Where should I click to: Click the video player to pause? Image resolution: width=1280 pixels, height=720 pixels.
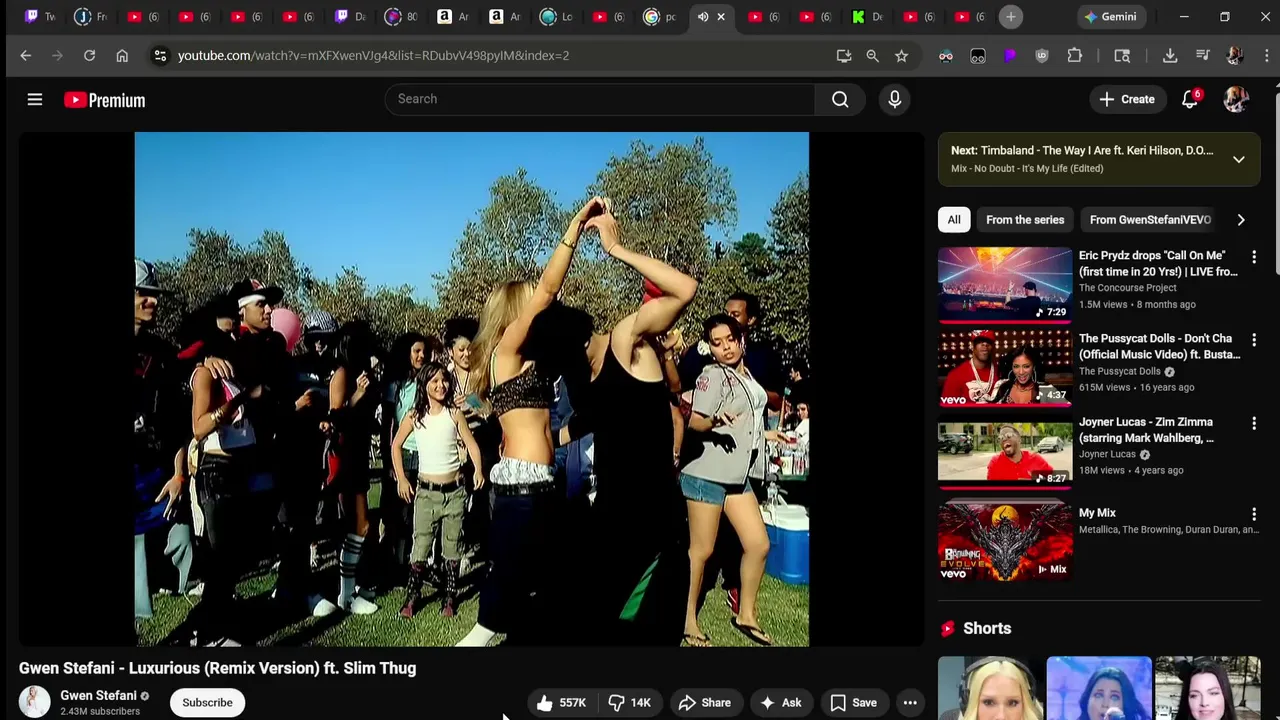[472, 389]
